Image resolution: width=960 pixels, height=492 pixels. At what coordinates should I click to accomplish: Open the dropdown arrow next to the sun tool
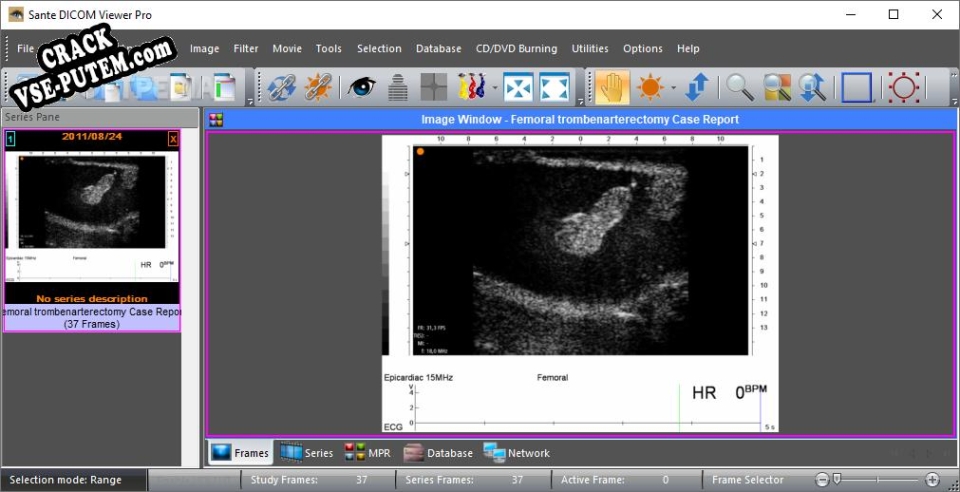[673, 88]
